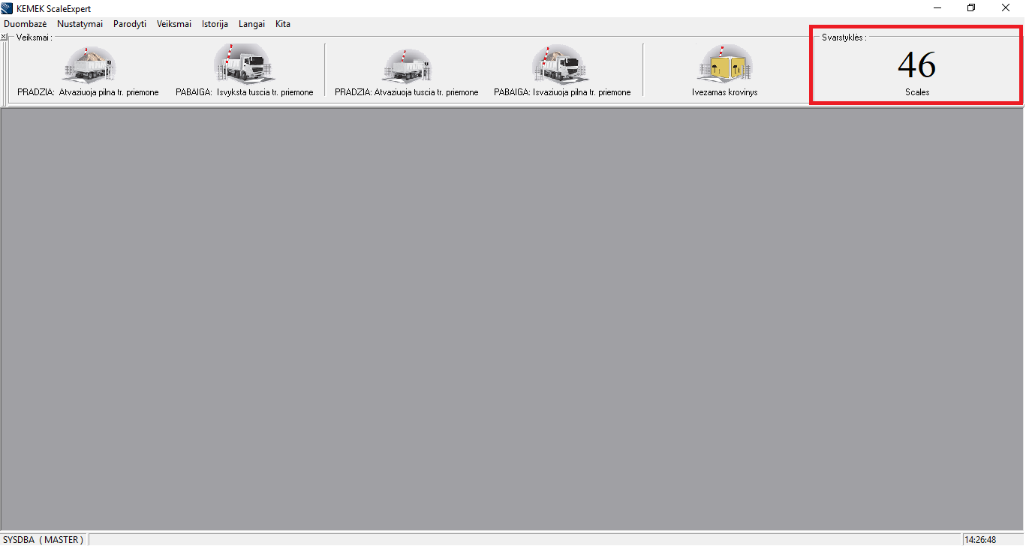Viewport: 1026px width, 546px height.
Task: Click the scale weight reading 46
Action: [916, 65]
